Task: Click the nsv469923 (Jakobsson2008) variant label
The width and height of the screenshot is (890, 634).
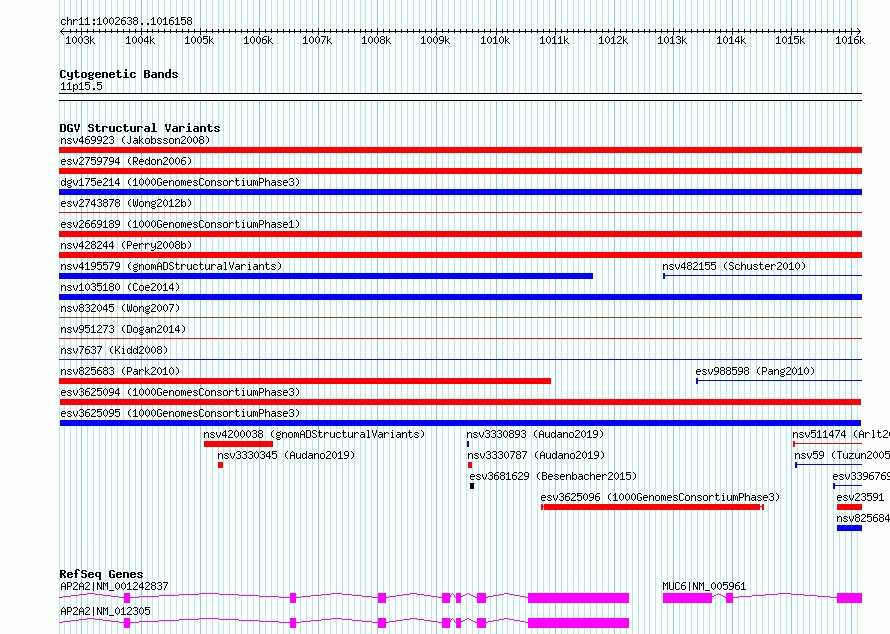Action: pyautogui.click(x=135, y=140)
